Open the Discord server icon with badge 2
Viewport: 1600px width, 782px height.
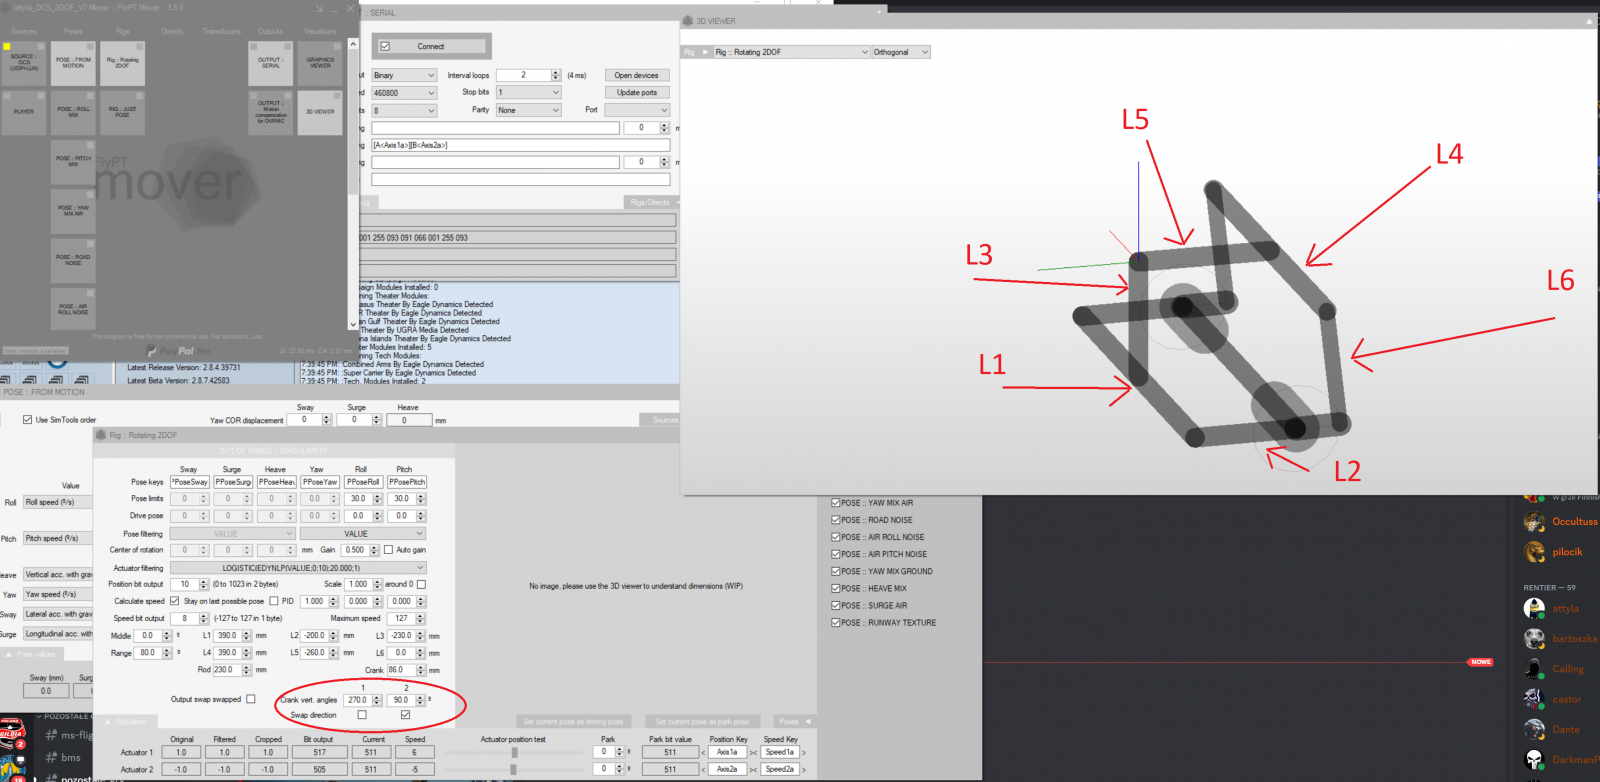(x=12, y=734)
